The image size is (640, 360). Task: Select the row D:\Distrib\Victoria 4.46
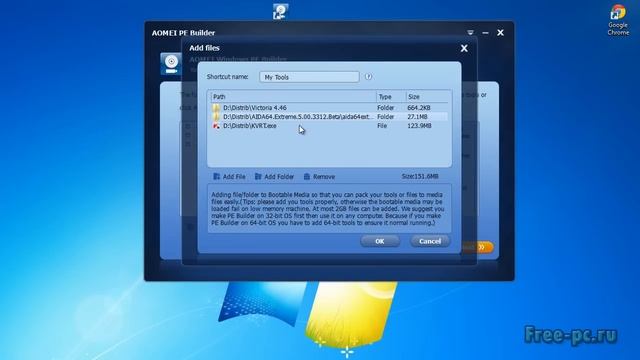pos(329,108)
